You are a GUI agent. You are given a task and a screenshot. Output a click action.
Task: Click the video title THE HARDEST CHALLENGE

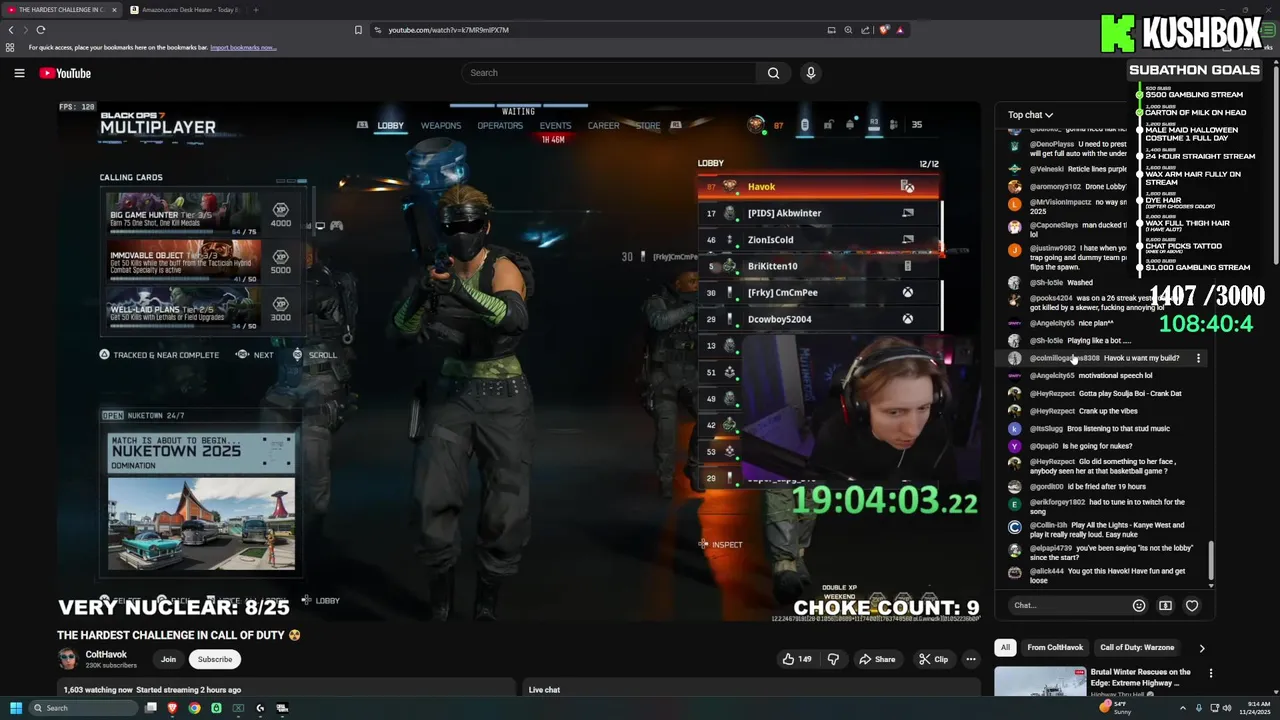pyautogui.click(x=179, y=635)
